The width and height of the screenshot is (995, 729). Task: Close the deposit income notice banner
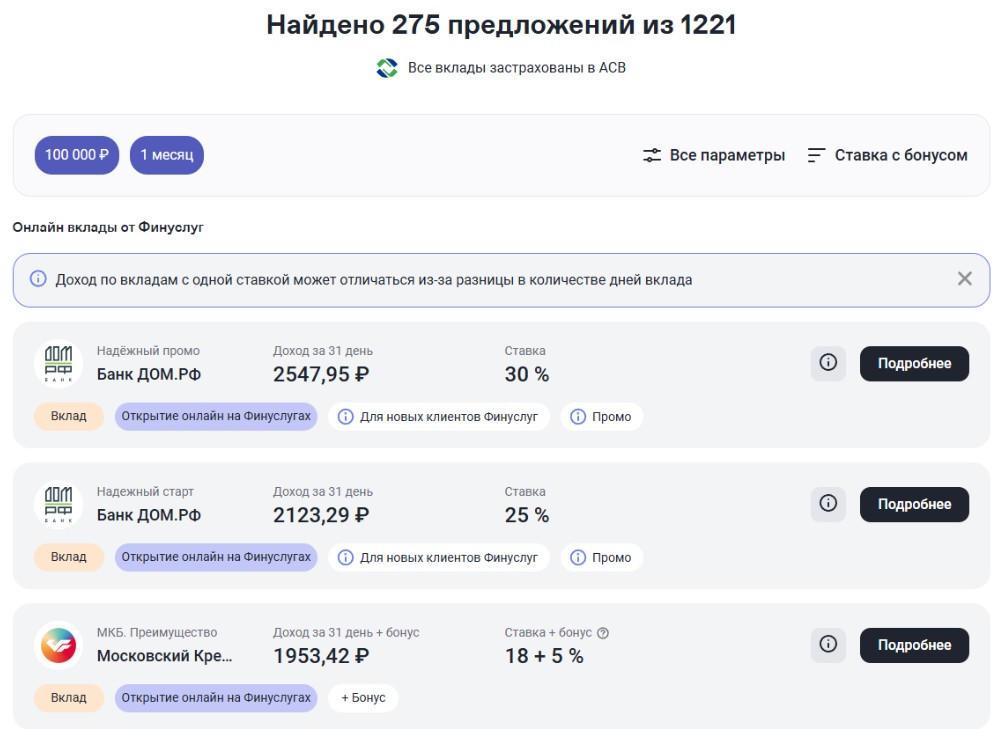(x=965, y=279)
